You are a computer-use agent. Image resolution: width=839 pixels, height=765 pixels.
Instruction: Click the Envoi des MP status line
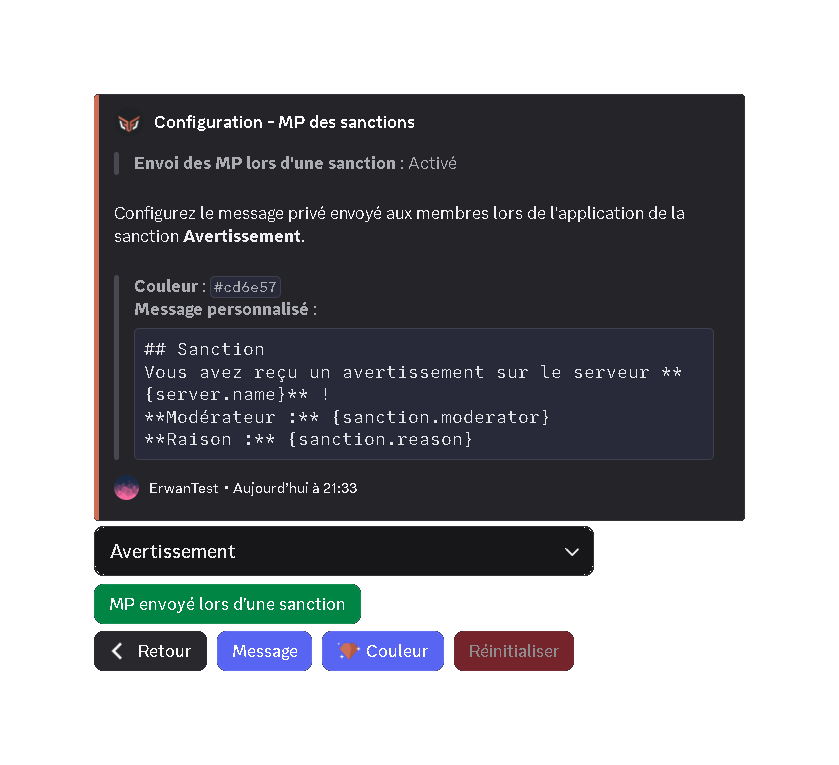coord(295,163)
